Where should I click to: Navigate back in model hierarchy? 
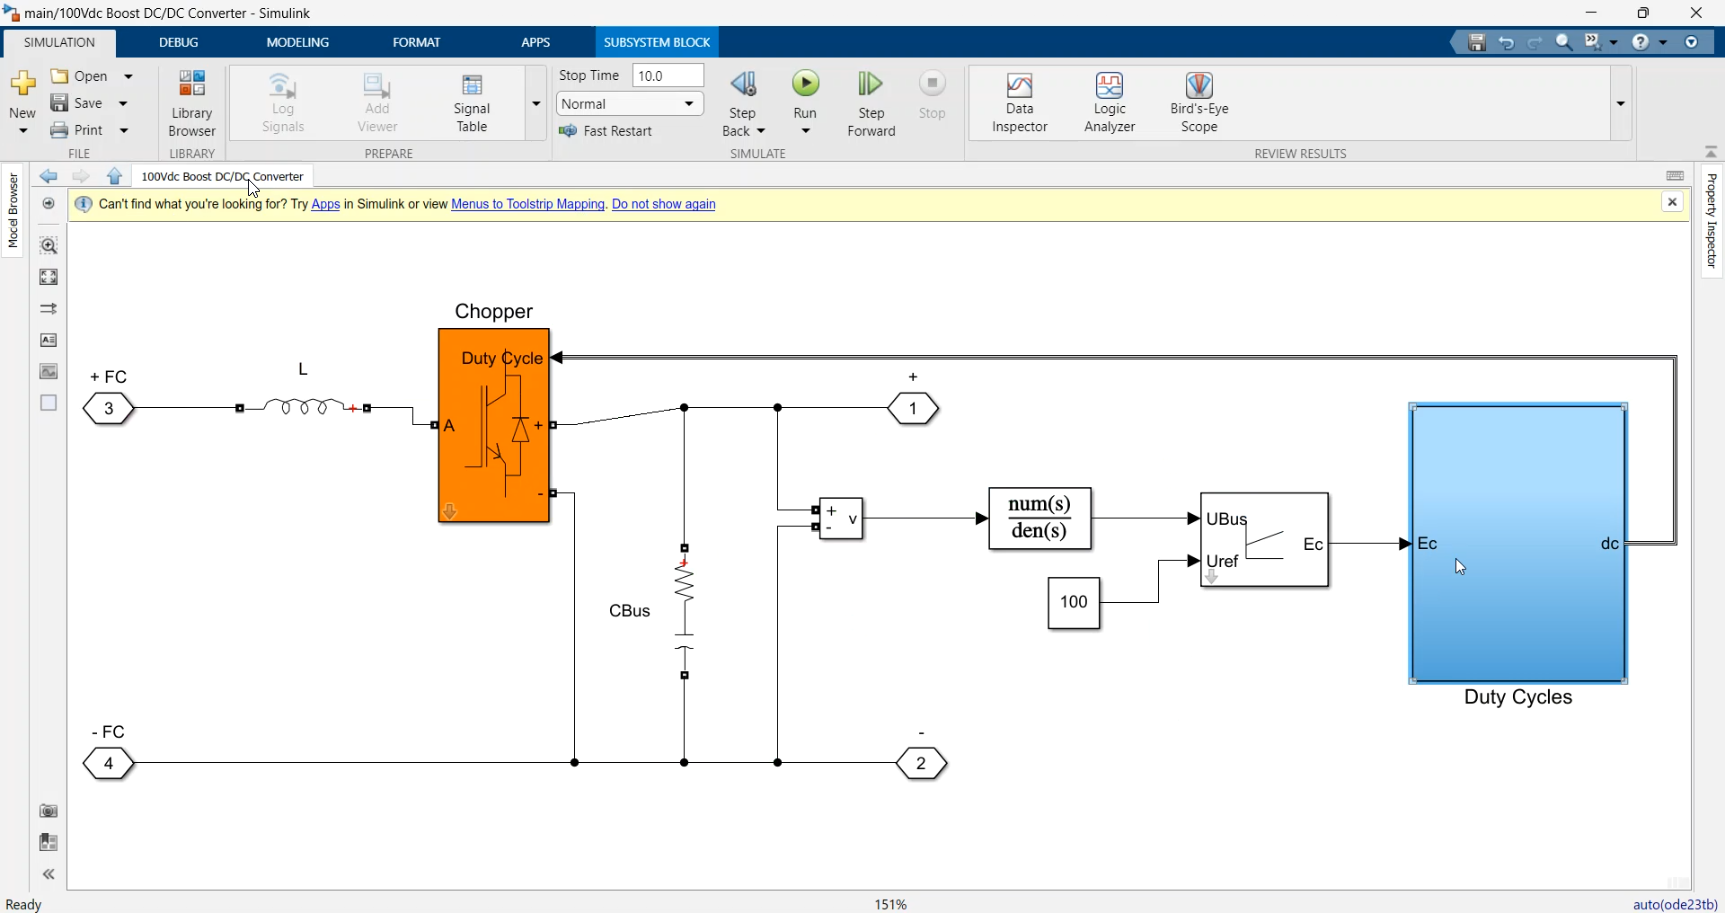coord(48,176)
